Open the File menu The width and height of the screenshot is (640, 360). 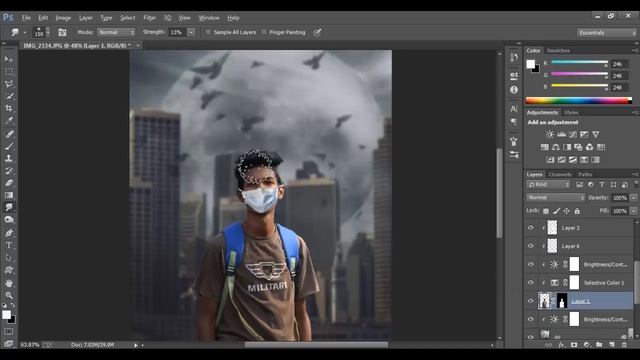click(x=26, y=18)
